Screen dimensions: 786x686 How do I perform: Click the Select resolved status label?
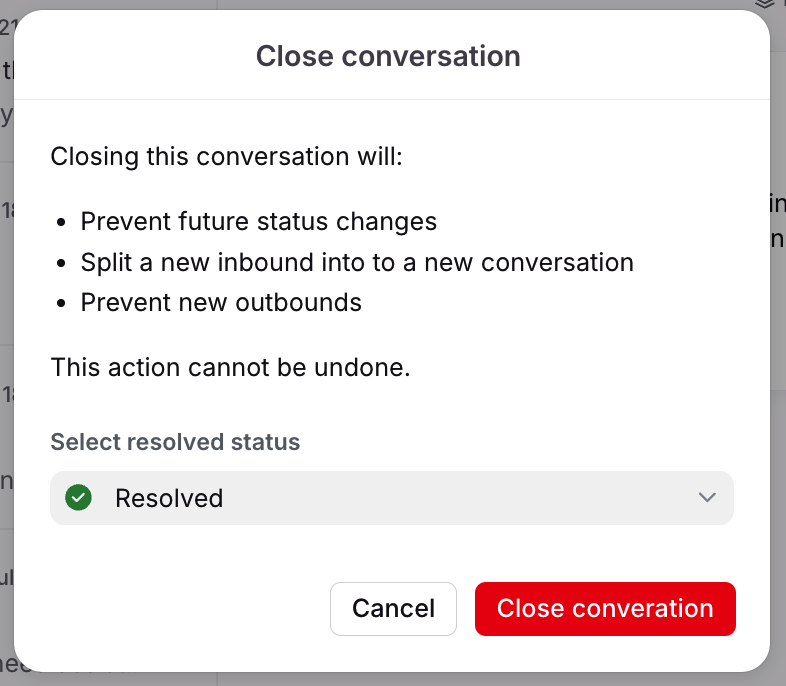tap(175, 442)
